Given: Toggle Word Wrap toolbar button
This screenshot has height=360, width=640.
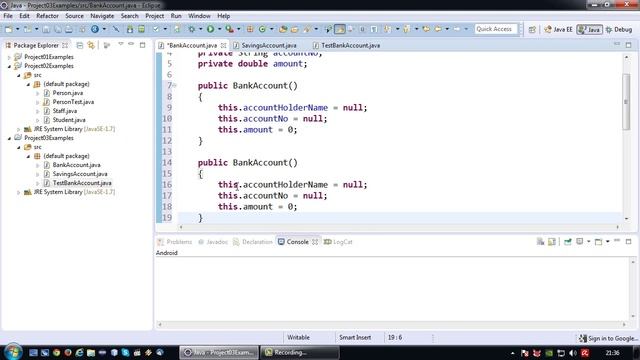Looking at the screenshot, I should [x=362, y=29].
